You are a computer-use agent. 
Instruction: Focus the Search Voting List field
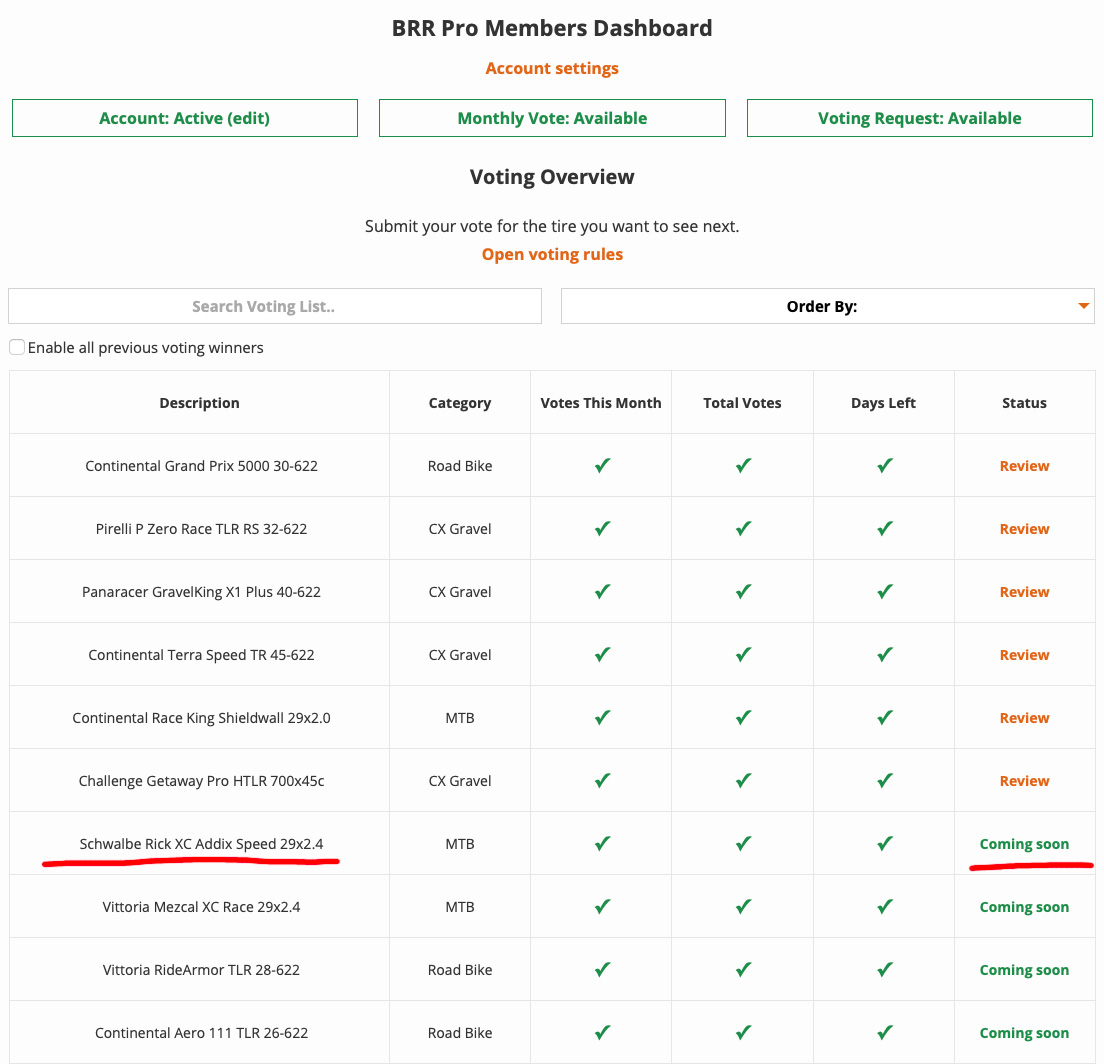pos(275,307)
